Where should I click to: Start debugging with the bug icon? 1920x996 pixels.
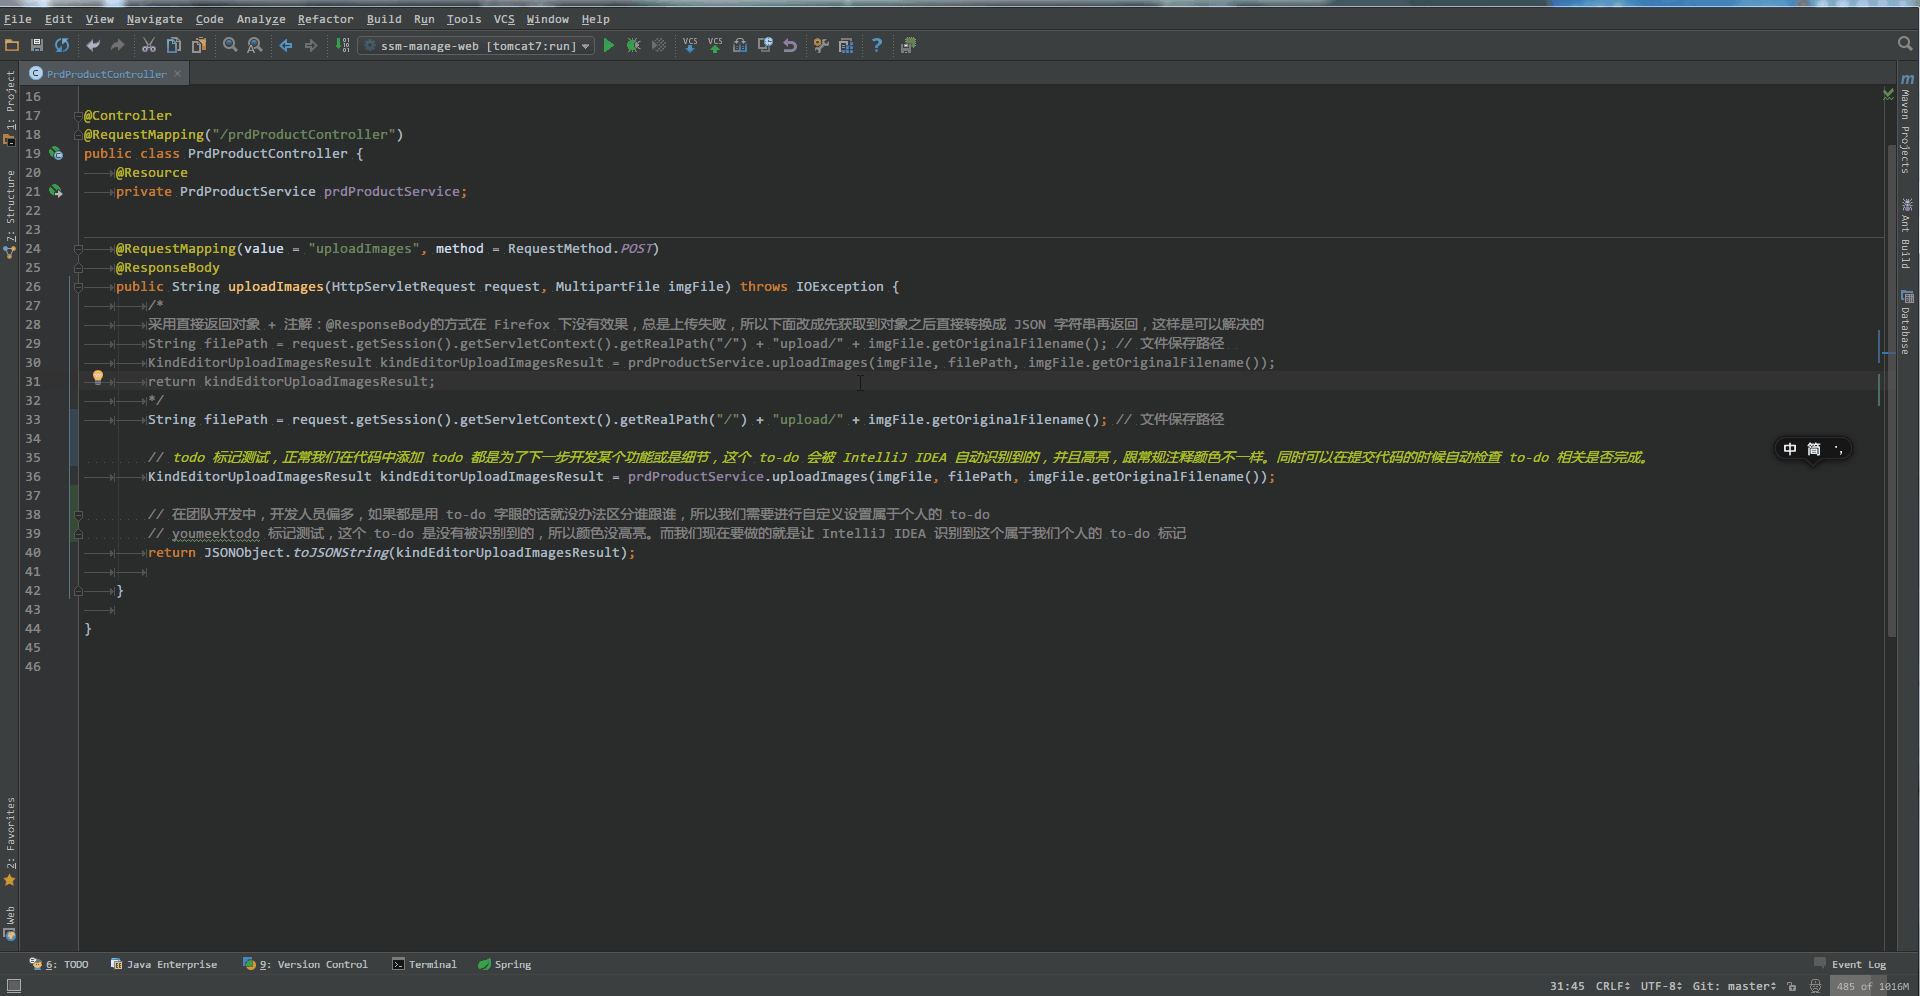click(633, 46)
